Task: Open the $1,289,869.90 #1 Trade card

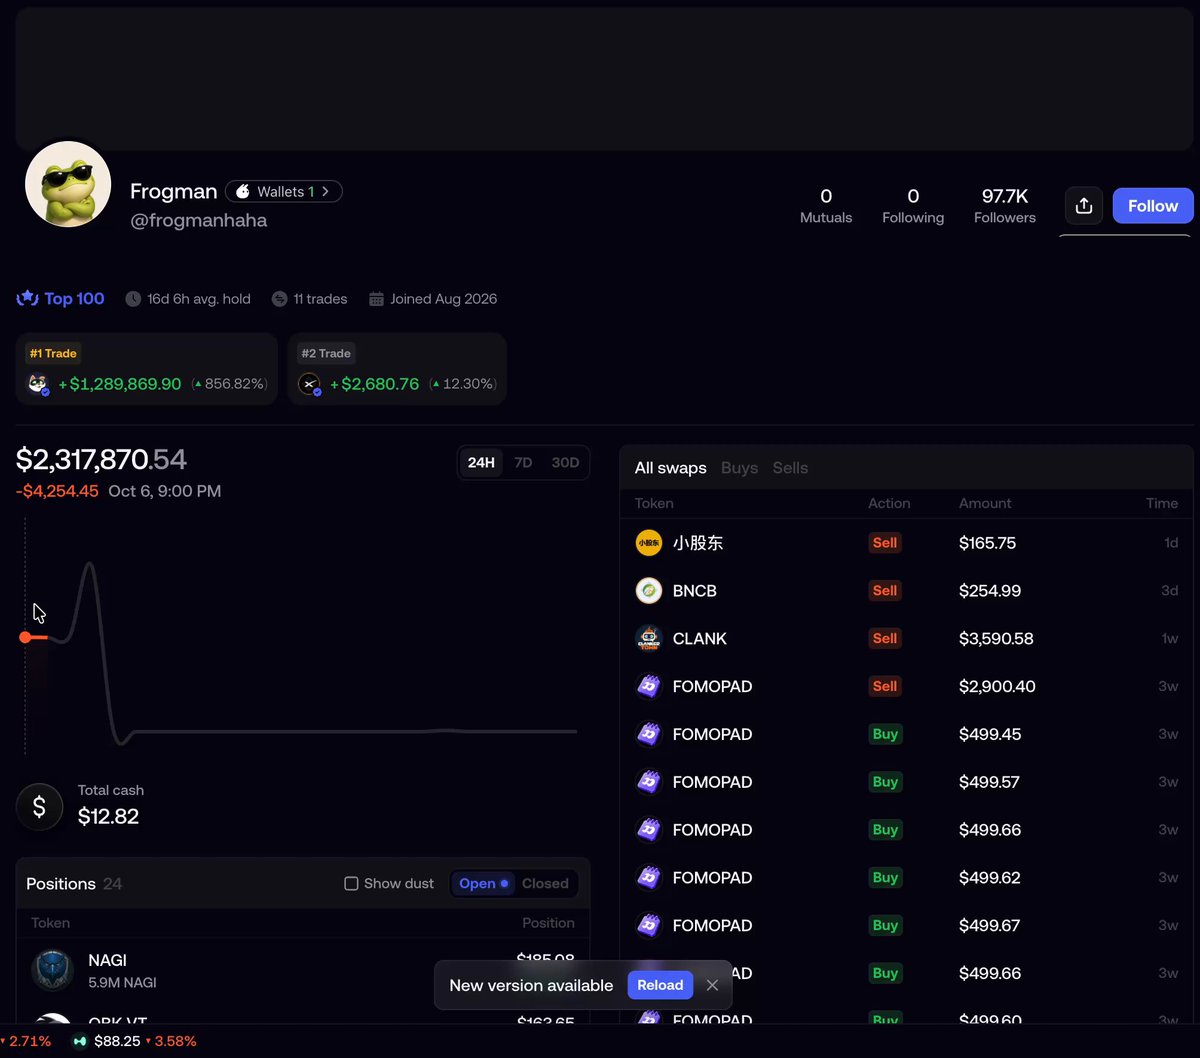Action: [146, 369]
